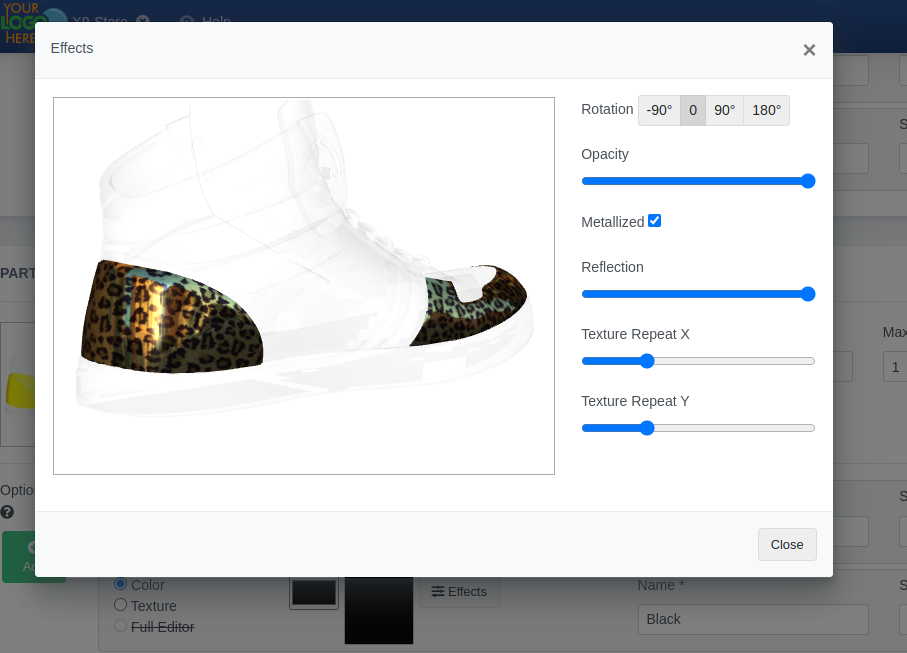
Task: Choose the 180° rotation button
Action: pyautogui.click(x=766, y=110)
